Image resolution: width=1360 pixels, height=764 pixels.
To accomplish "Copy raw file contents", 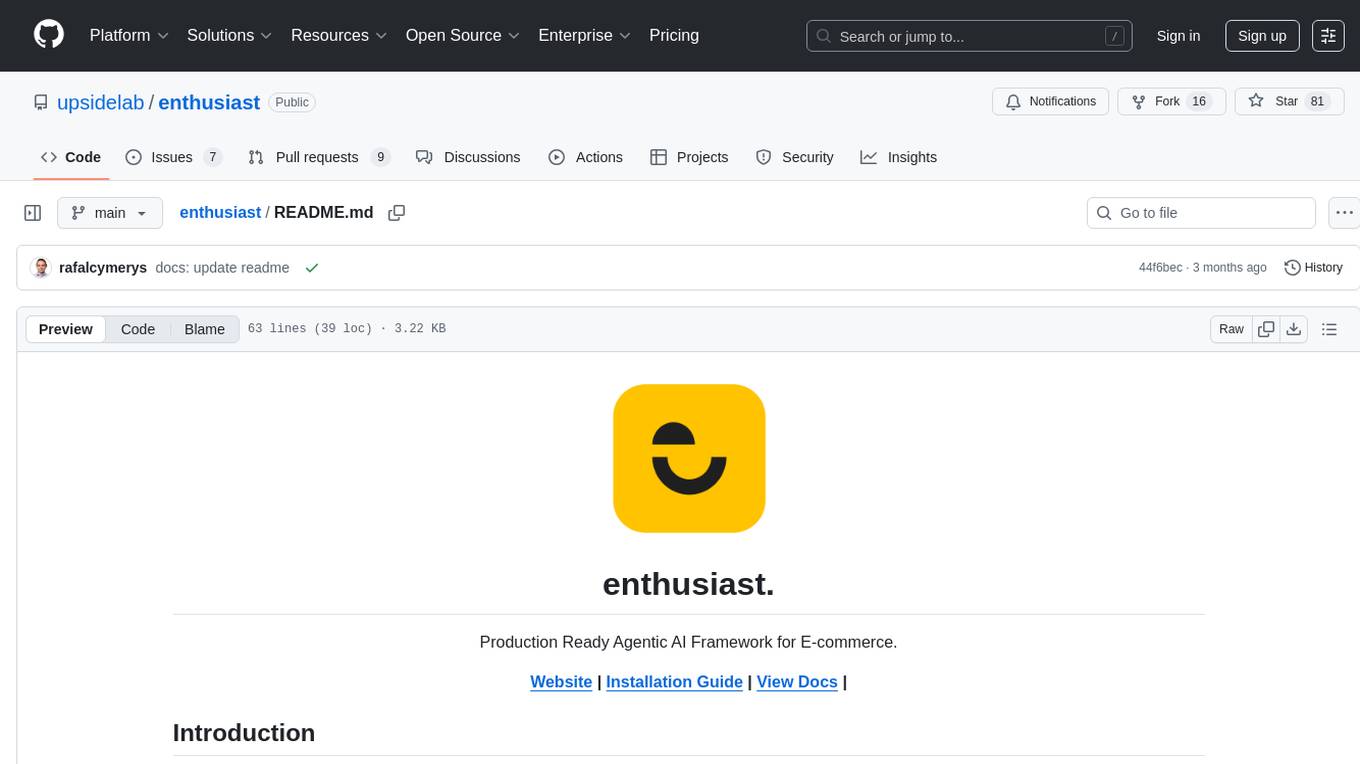I will tap(1267, 329).
